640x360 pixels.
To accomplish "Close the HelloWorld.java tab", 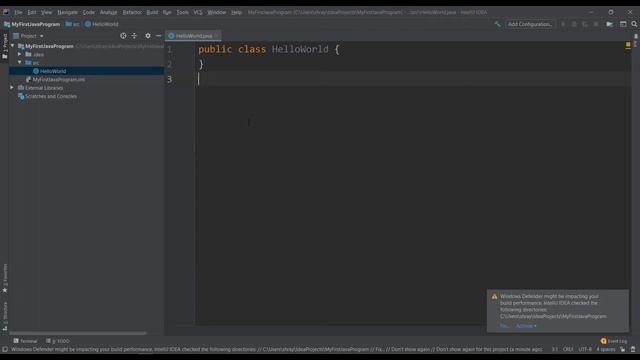I will coord(216,36).
